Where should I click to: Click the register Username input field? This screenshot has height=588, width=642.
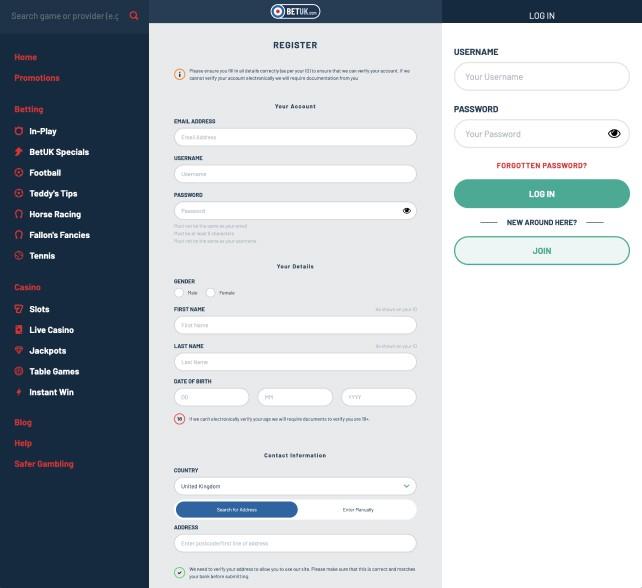click(x=295, y=174)
